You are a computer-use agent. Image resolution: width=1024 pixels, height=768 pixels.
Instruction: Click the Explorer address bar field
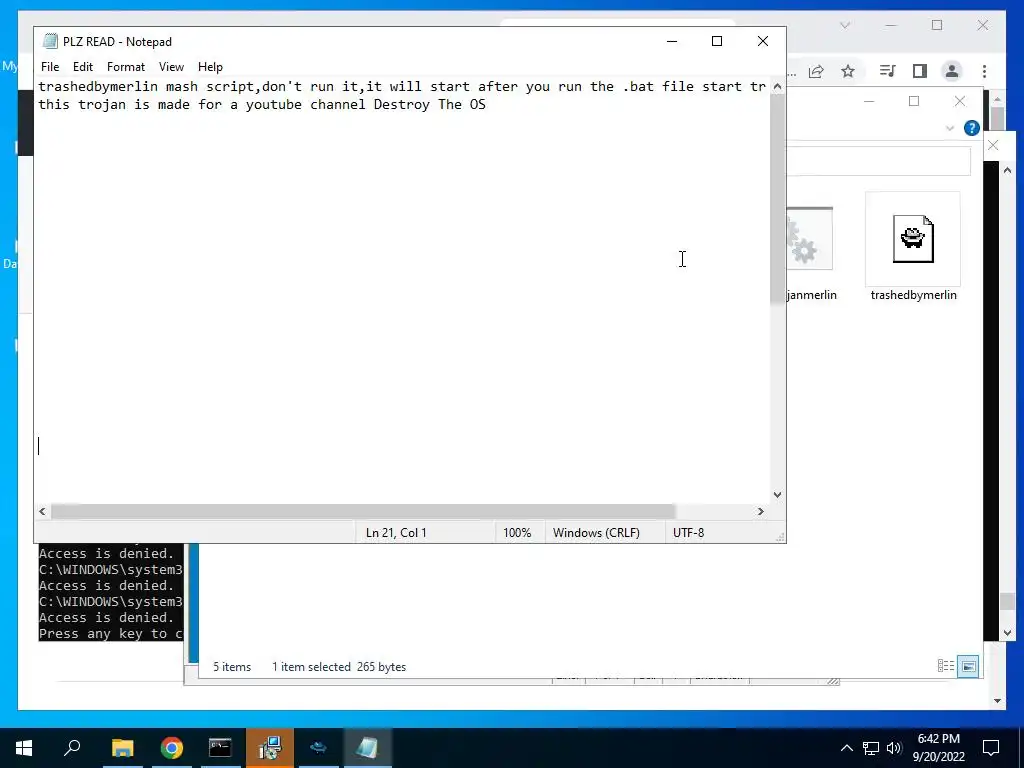[x=878, y=161]
